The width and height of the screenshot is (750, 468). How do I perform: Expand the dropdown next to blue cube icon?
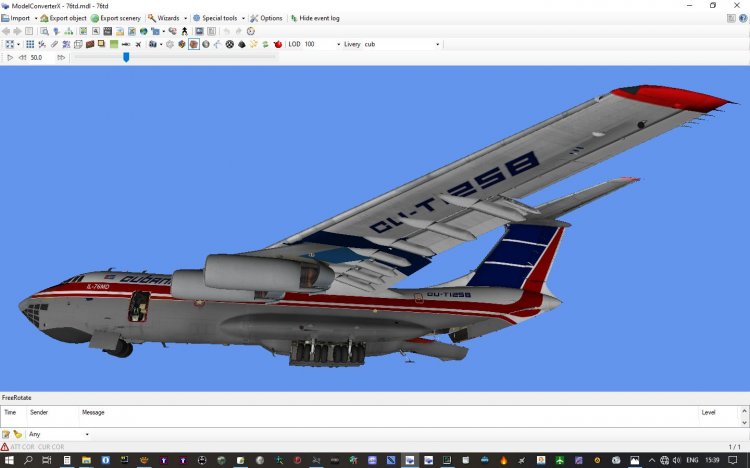point(164,31)
